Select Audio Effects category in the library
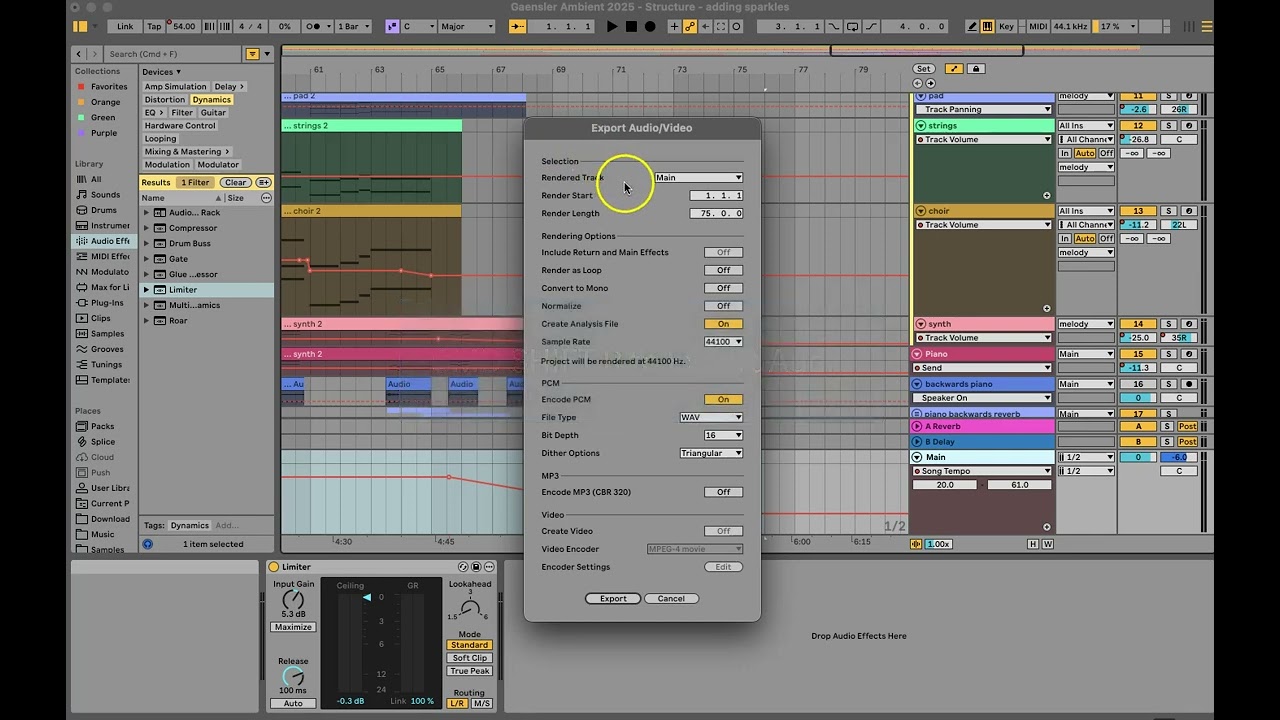This screenshot has width=1280, height=720. click(104, 241)
